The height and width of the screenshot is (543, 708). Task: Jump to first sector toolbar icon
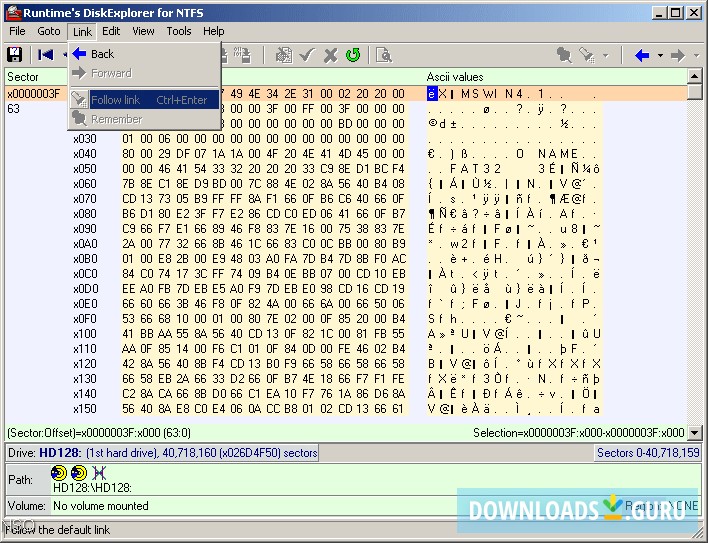click(x=45, y=55)
